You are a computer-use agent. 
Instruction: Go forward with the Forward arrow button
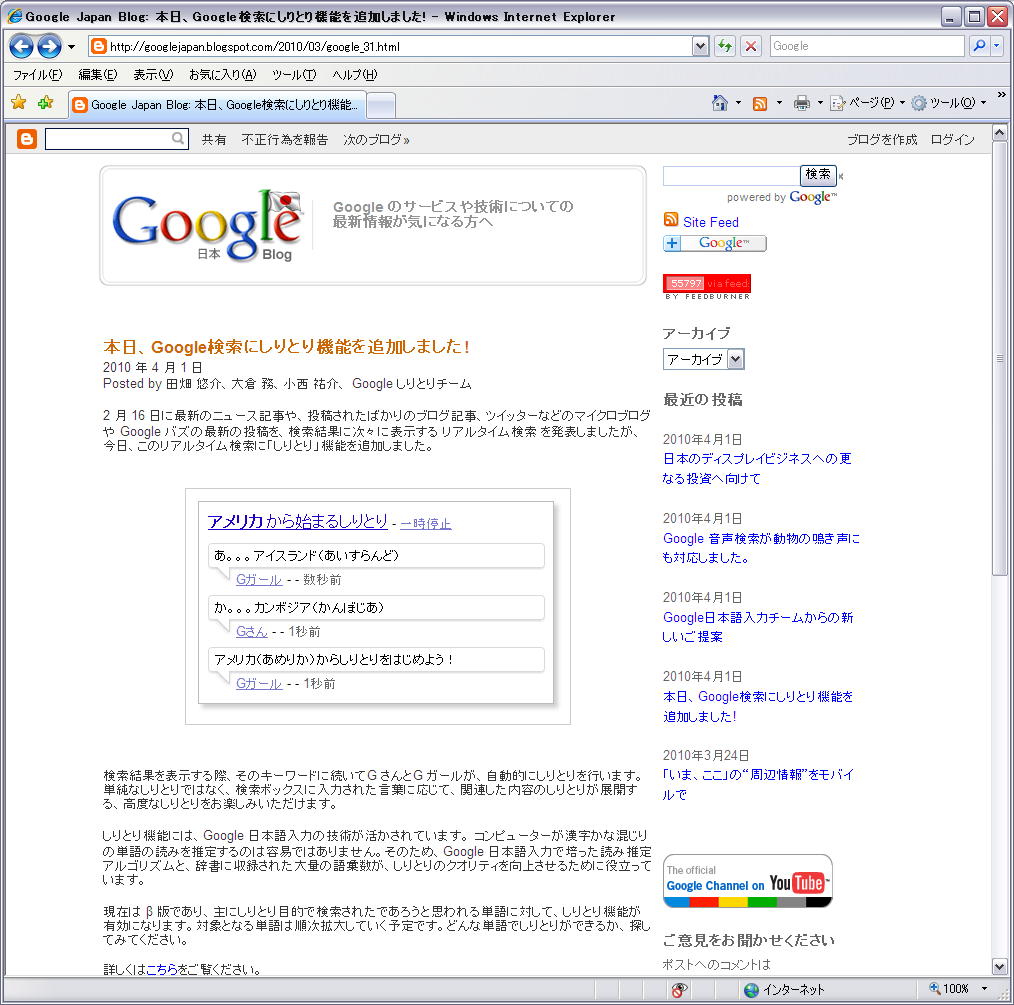click(x=49, y=46)
